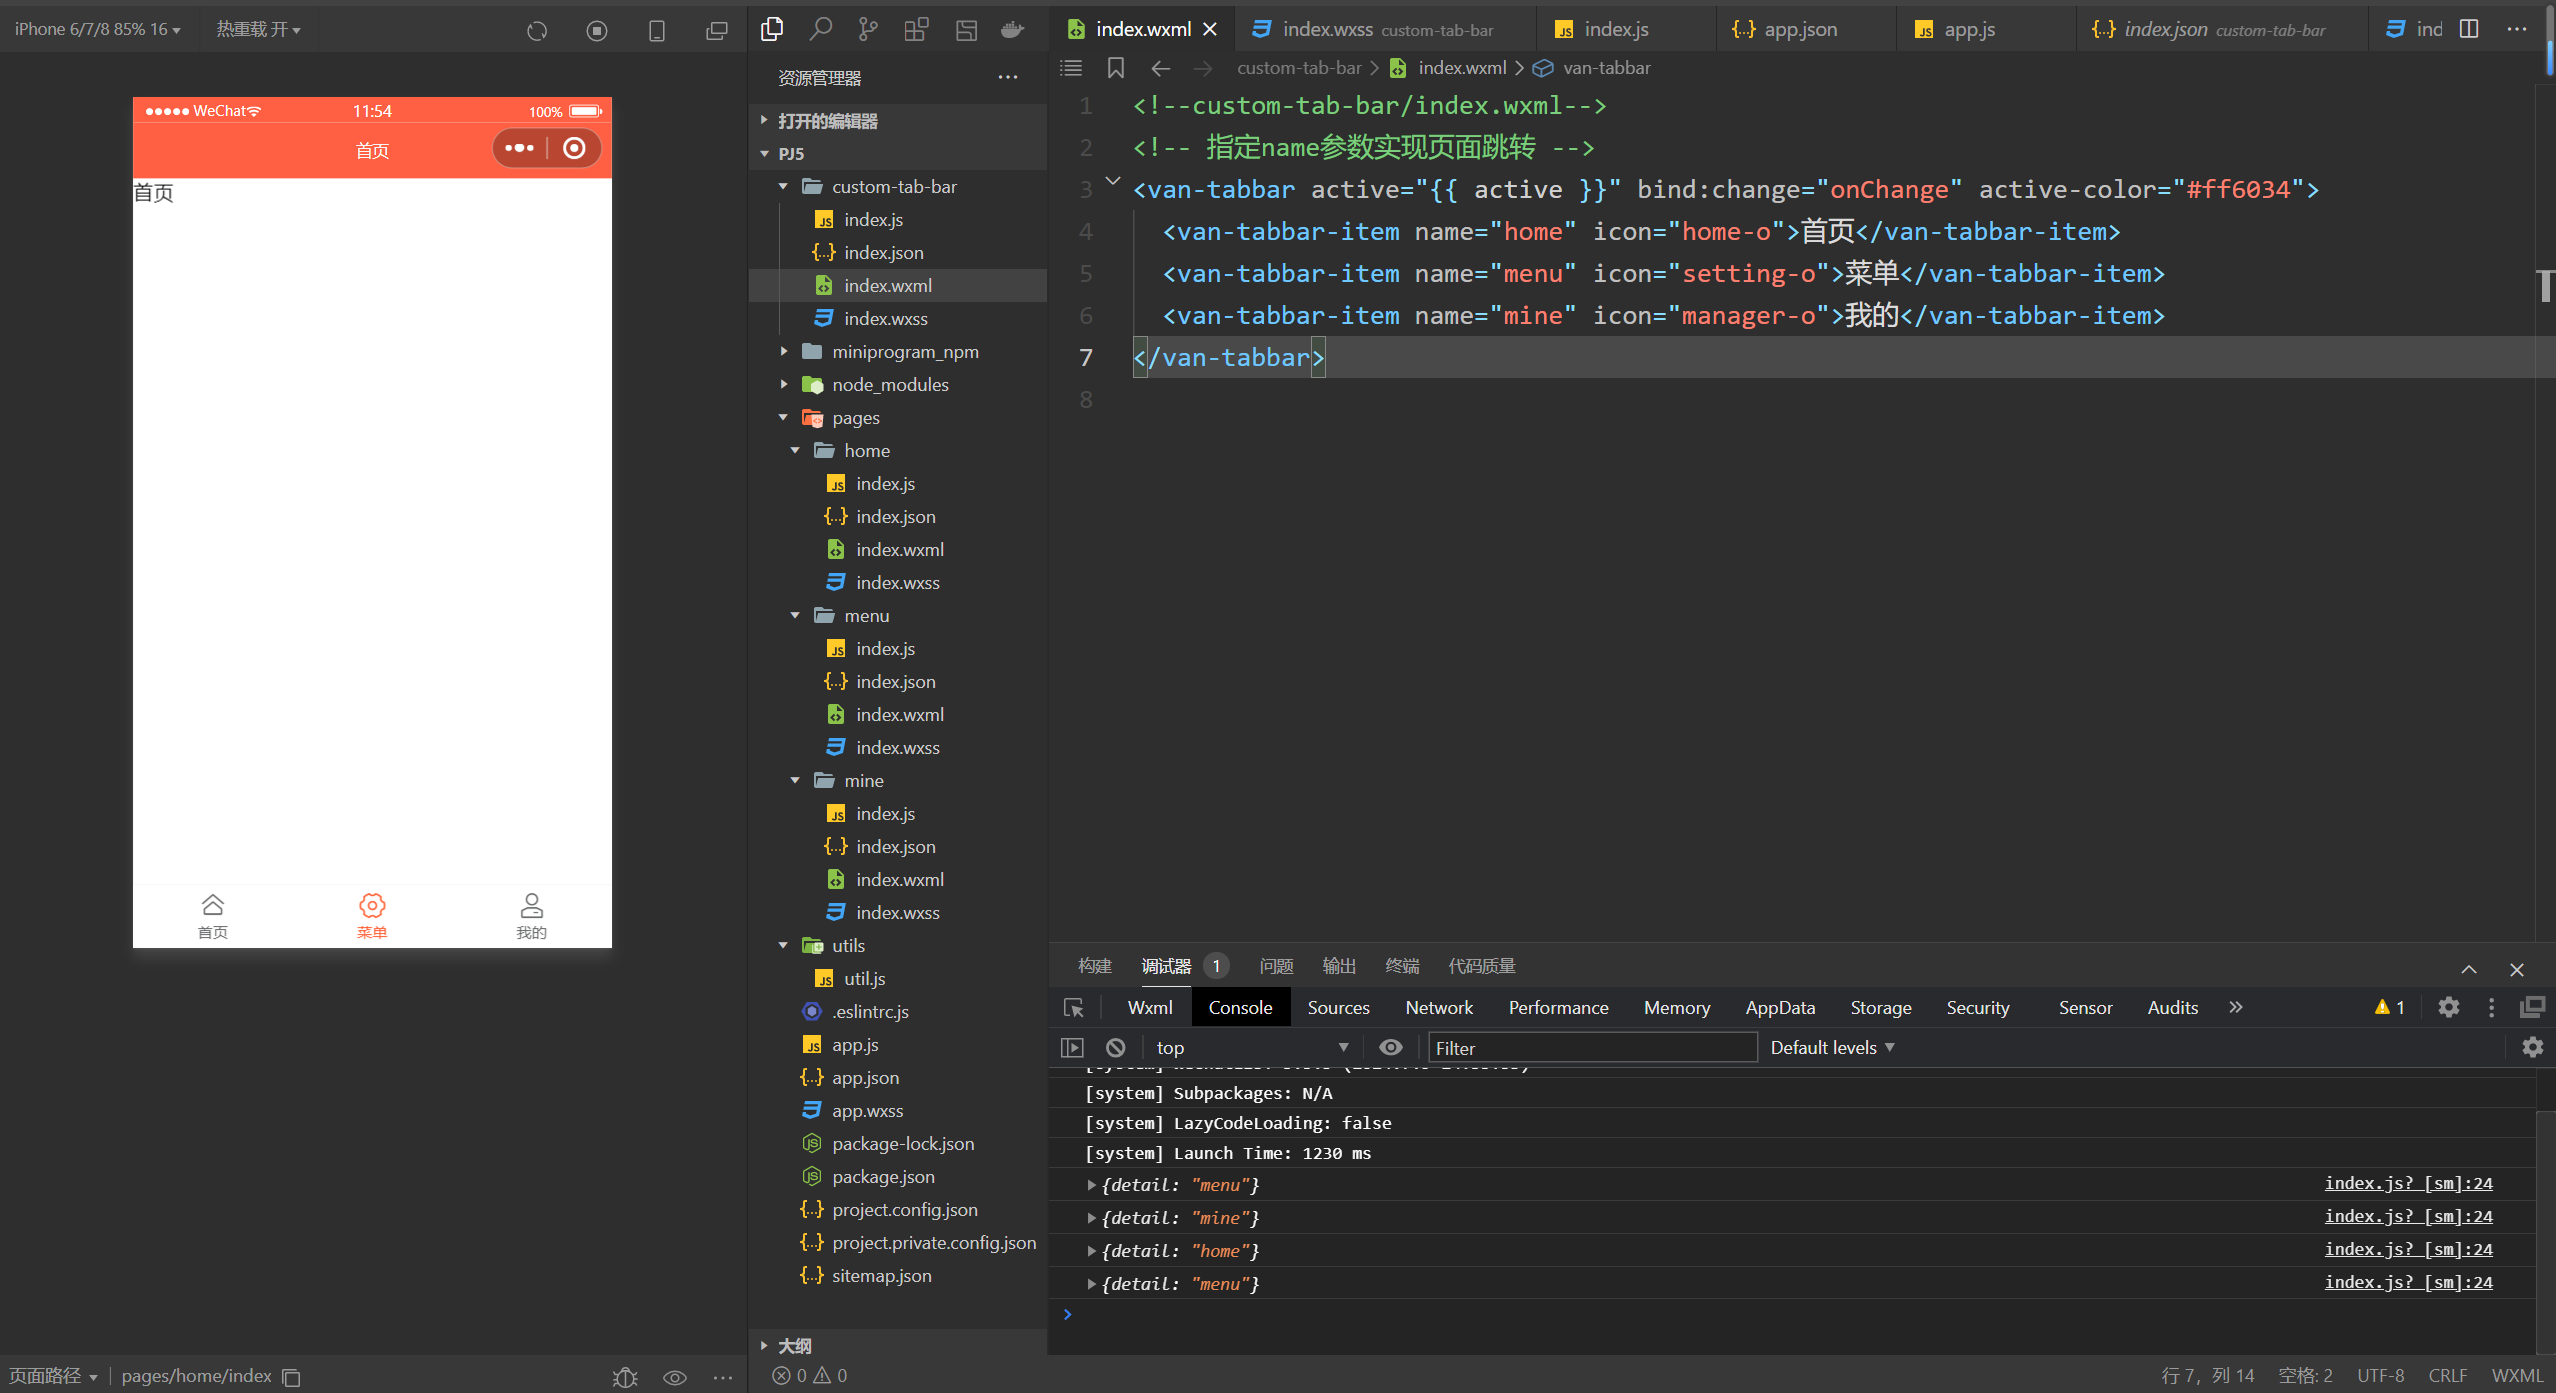Click the split editor icon

2469,29
